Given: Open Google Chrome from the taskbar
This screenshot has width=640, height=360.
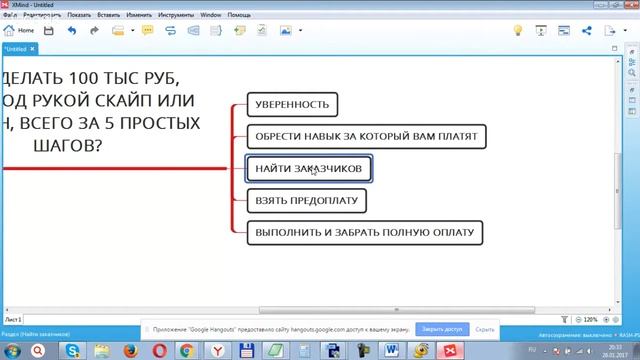Looking at the screenshot, I should [187, 351].
